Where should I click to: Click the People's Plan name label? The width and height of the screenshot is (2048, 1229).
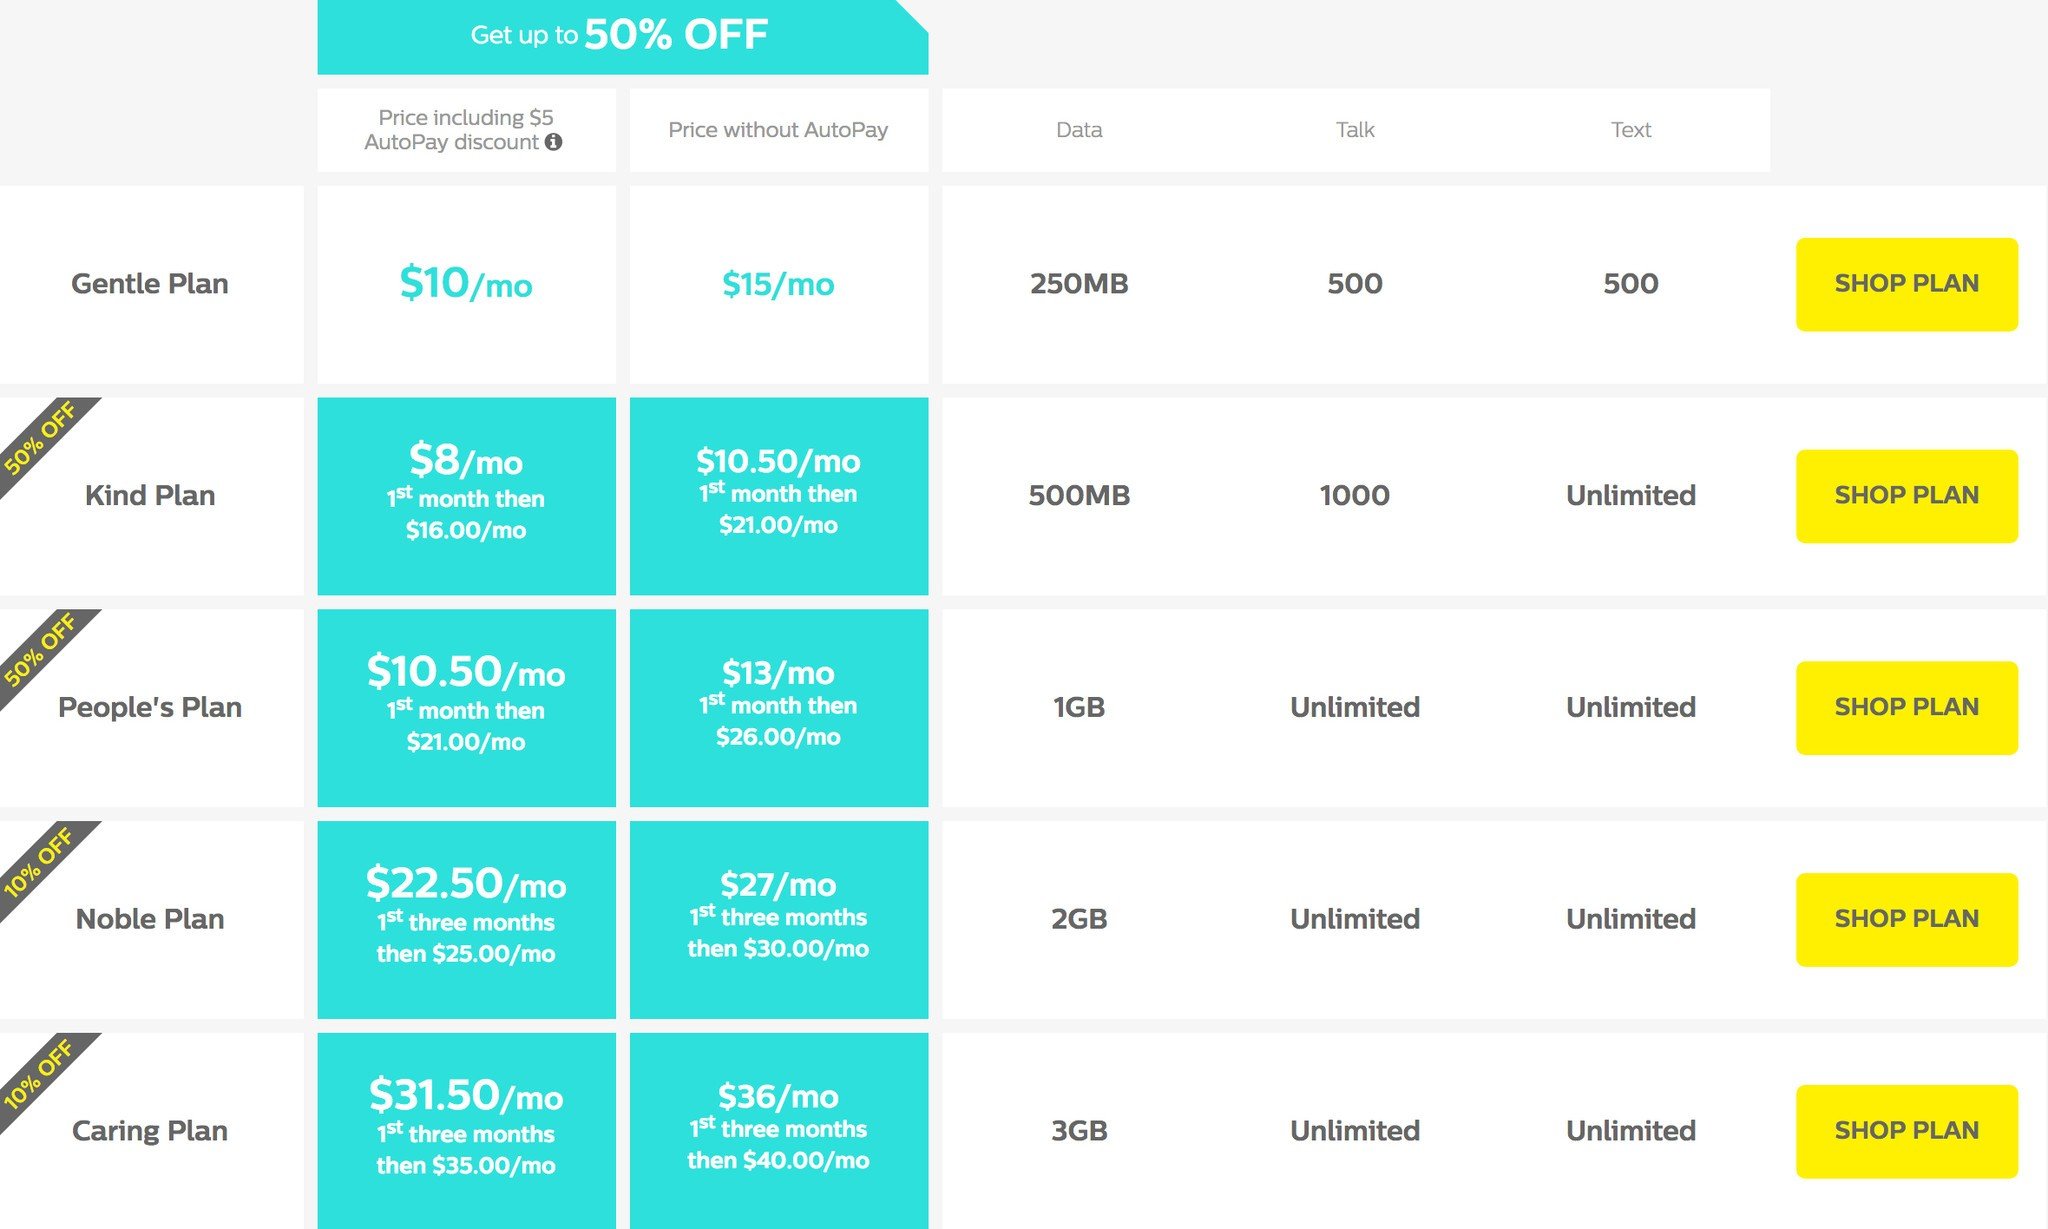[x=150, y=707]
